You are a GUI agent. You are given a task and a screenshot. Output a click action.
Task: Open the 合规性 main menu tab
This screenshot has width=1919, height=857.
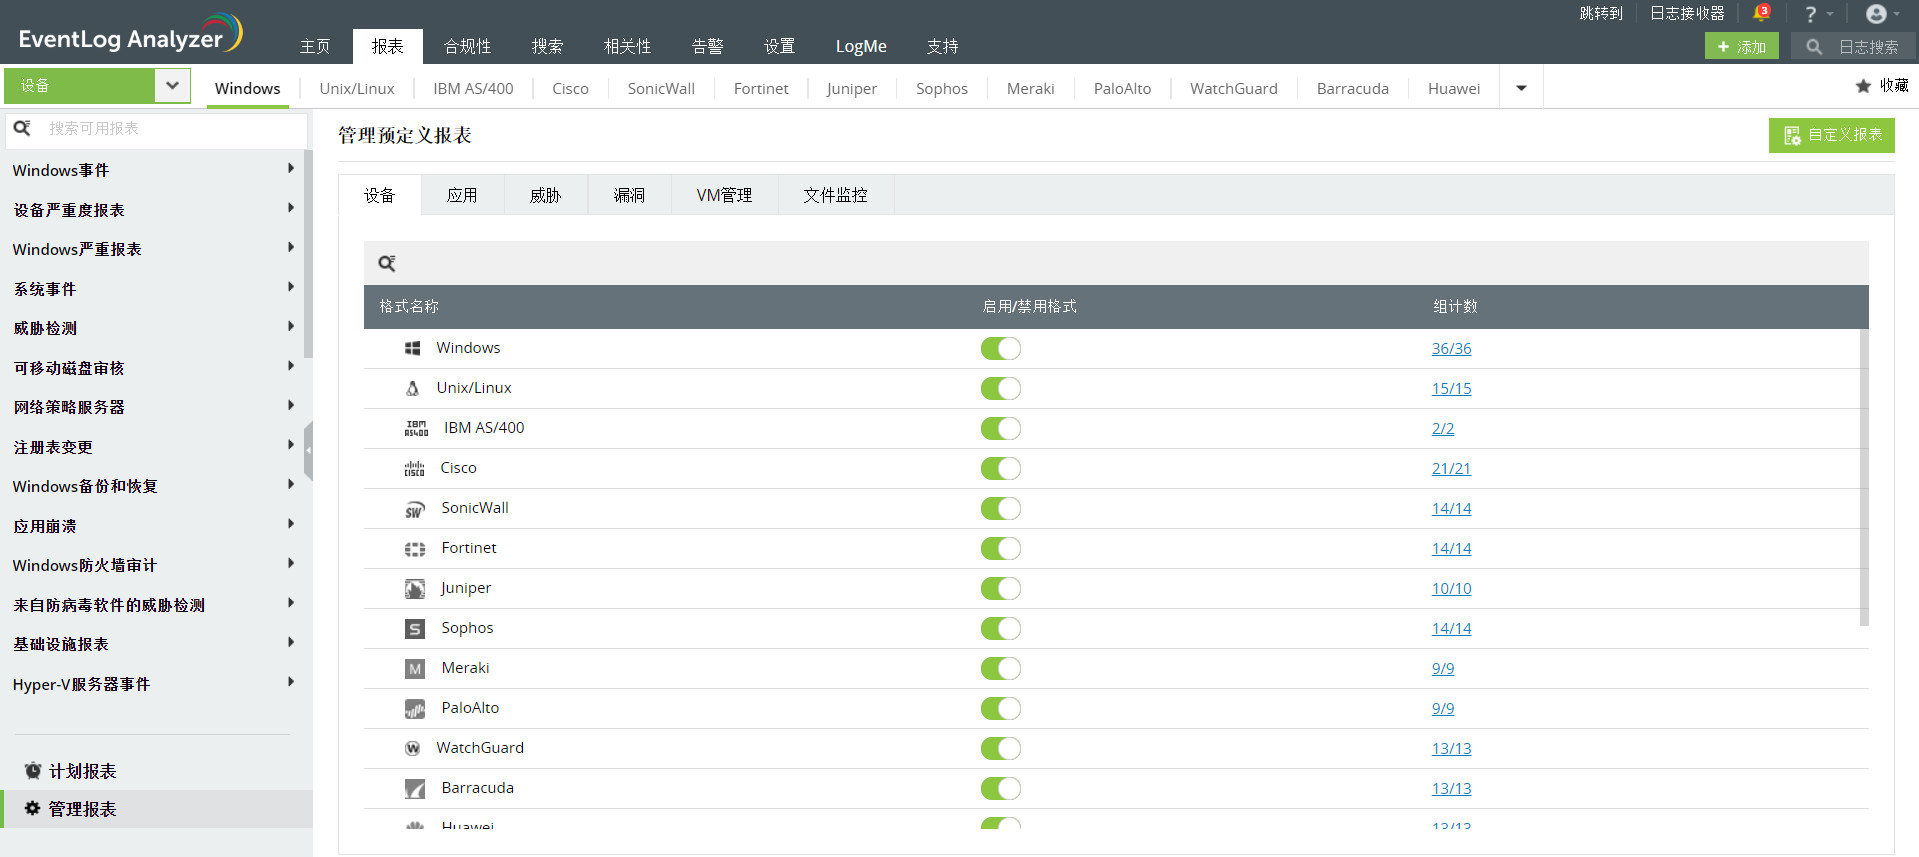(467, 46)
